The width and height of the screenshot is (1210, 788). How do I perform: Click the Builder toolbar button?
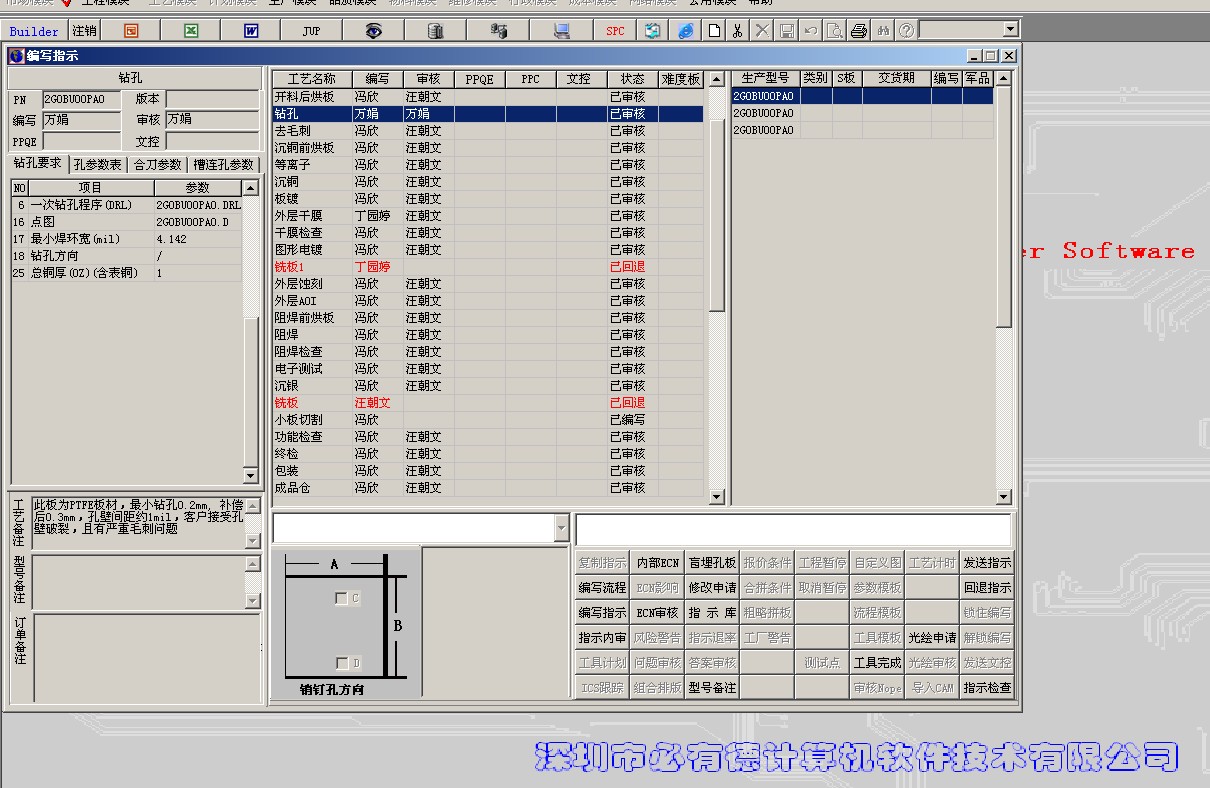[34, 31]
